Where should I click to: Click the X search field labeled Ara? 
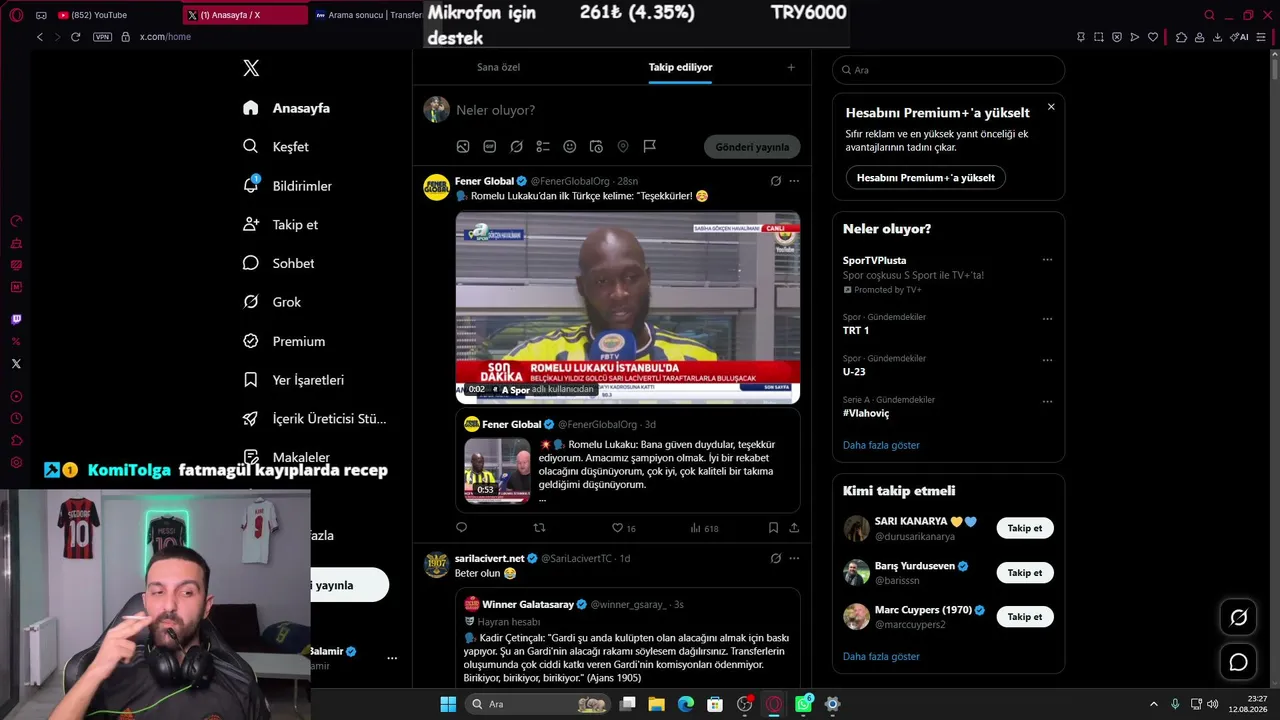click(948, 70)
